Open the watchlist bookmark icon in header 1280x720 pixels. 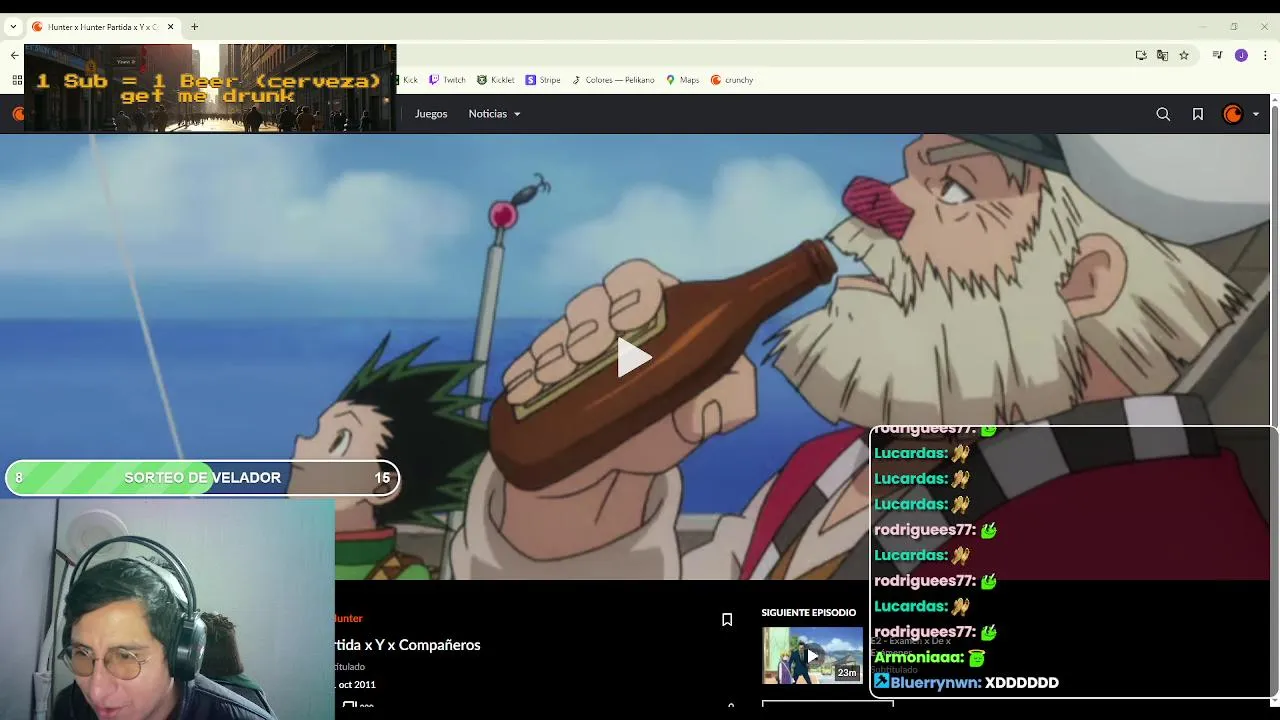point(1198,114)
